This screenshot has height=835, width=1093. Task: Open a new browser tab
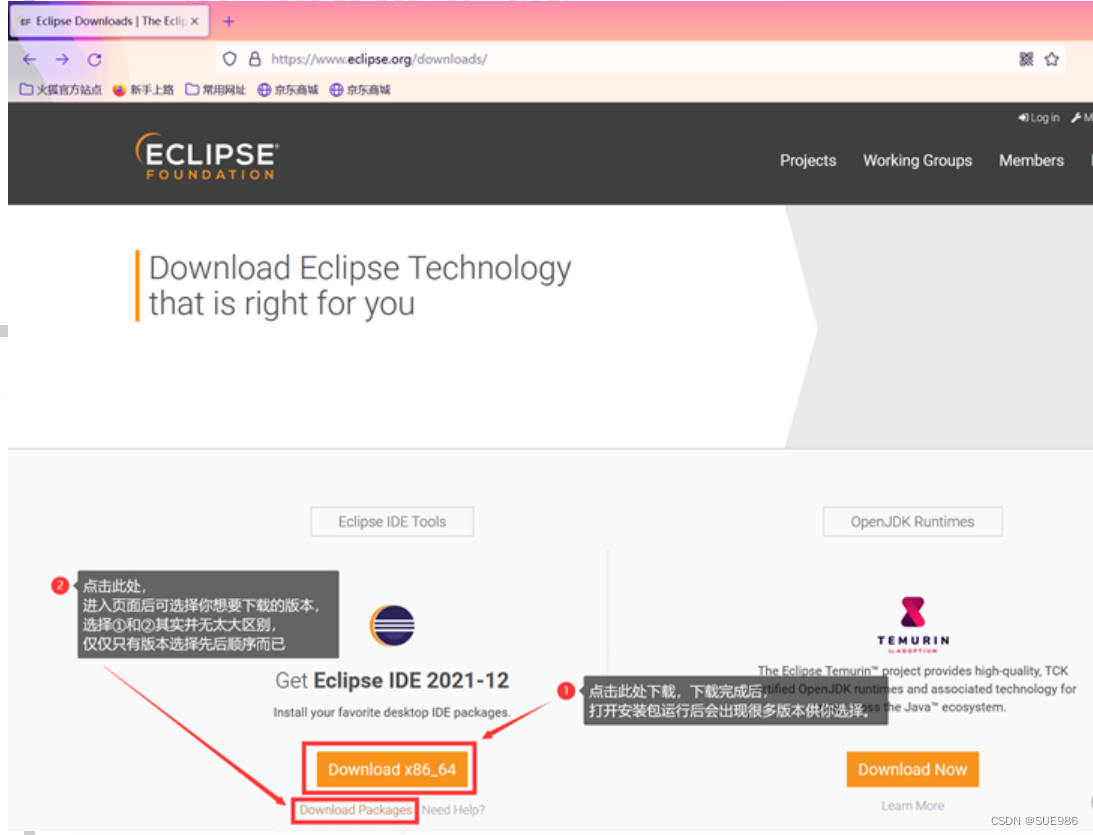(x=228, y=19)
